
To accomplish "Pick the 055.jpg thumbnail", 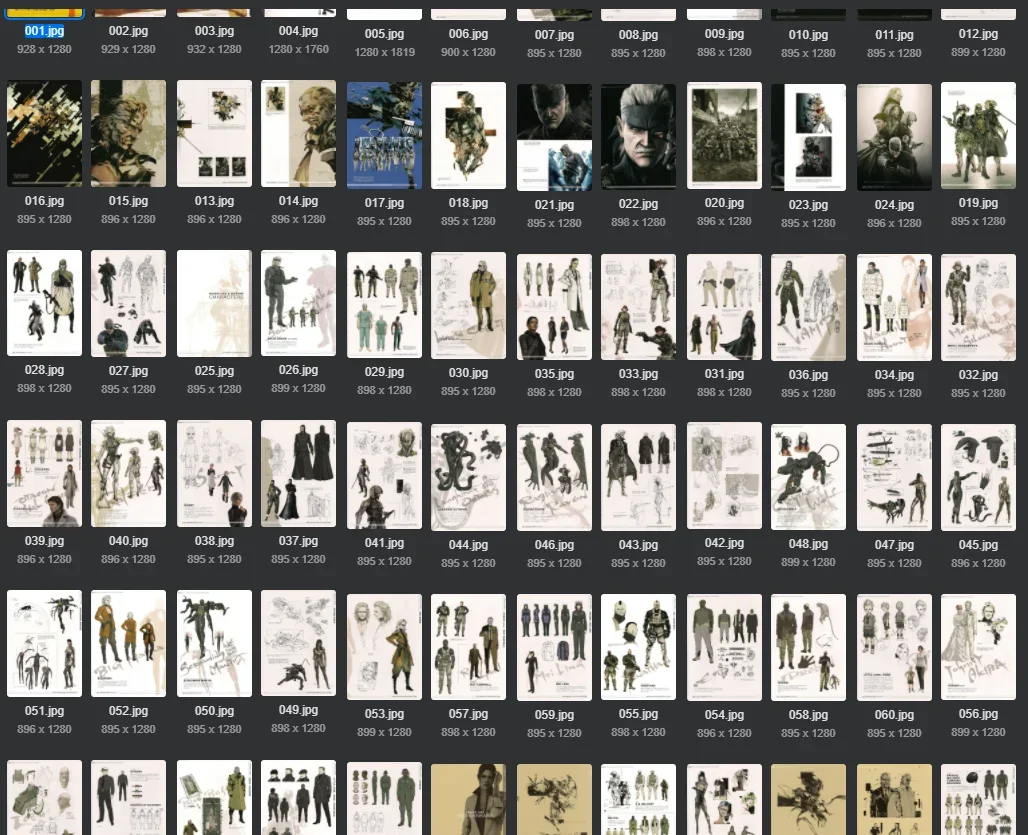I will 638,647.
